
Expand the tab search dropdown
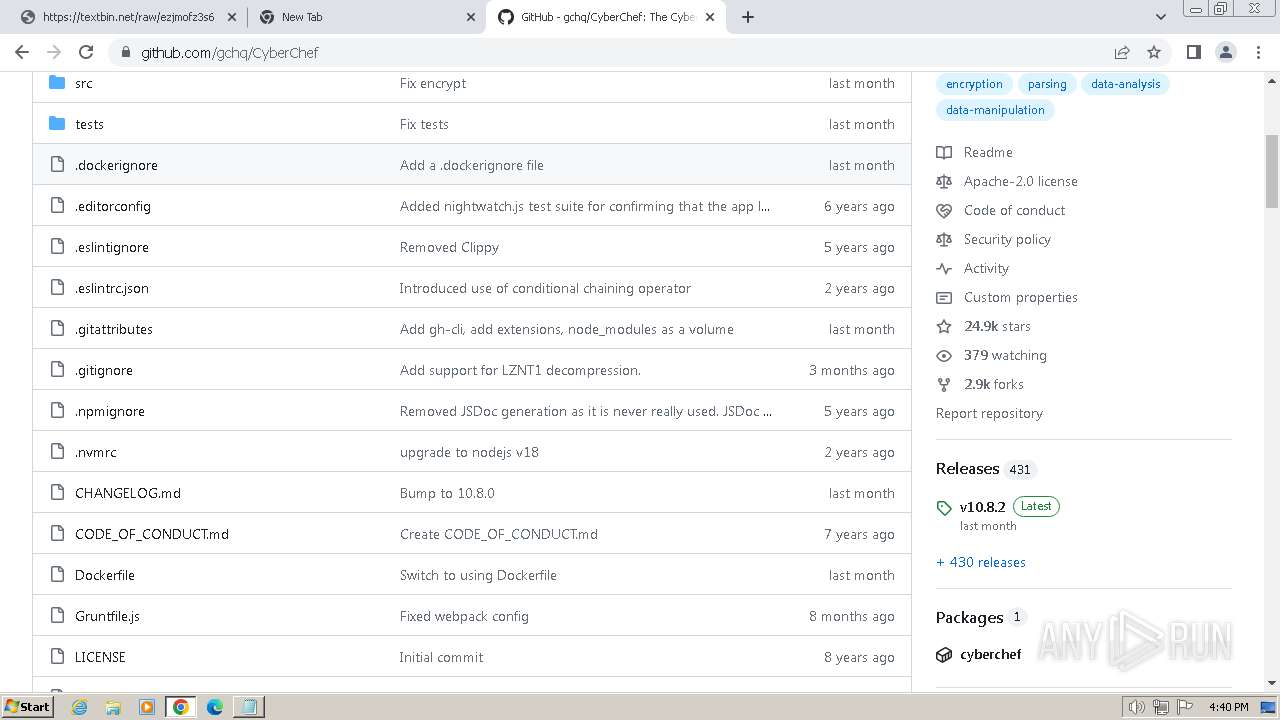pyautogui.click(x=1161, y=17)
